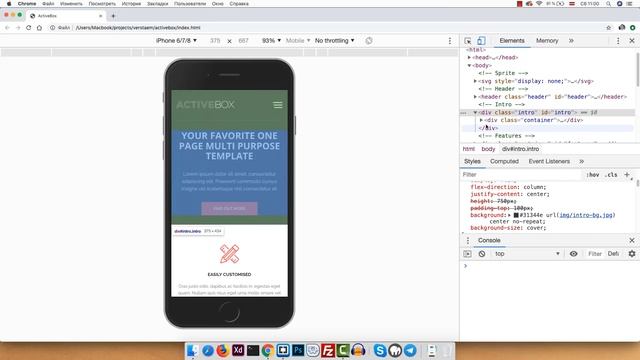Collapse the body element node
The image size is (640, 360).
click(469, 65)
